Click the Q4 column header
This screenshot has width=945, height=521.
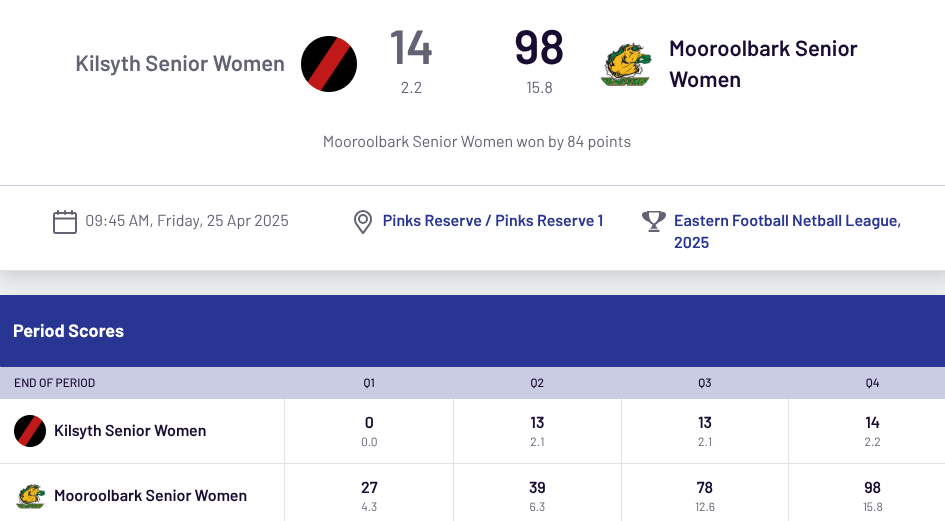click(x=873, y=383)
